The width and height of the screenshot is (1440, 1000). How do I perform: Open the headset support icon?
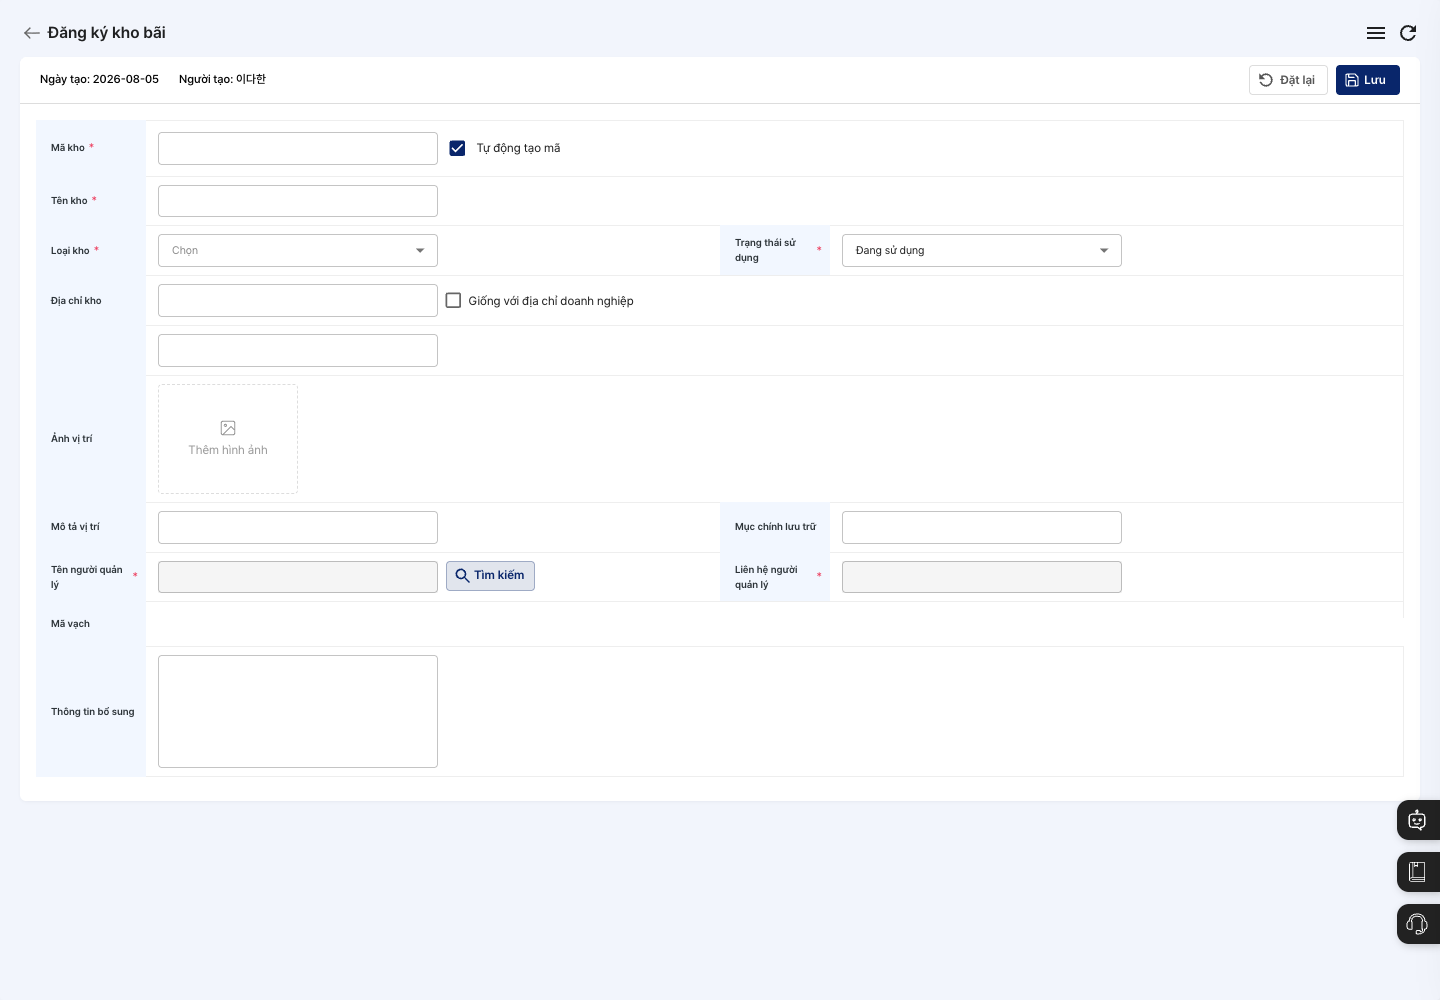pos(1417,924)
